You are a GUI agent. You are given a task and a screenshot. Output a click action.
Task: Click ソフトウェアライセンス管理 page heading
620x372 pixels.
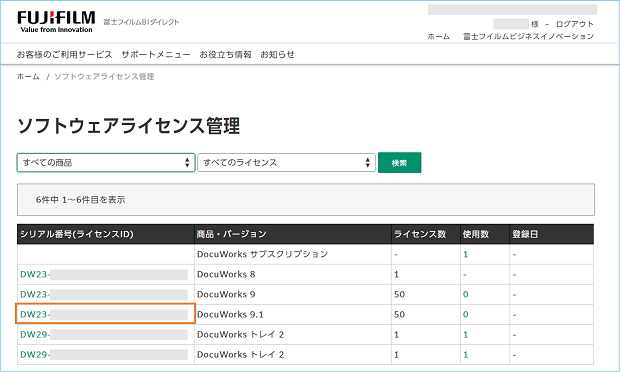pyautogui.click(x=129, y=126)
